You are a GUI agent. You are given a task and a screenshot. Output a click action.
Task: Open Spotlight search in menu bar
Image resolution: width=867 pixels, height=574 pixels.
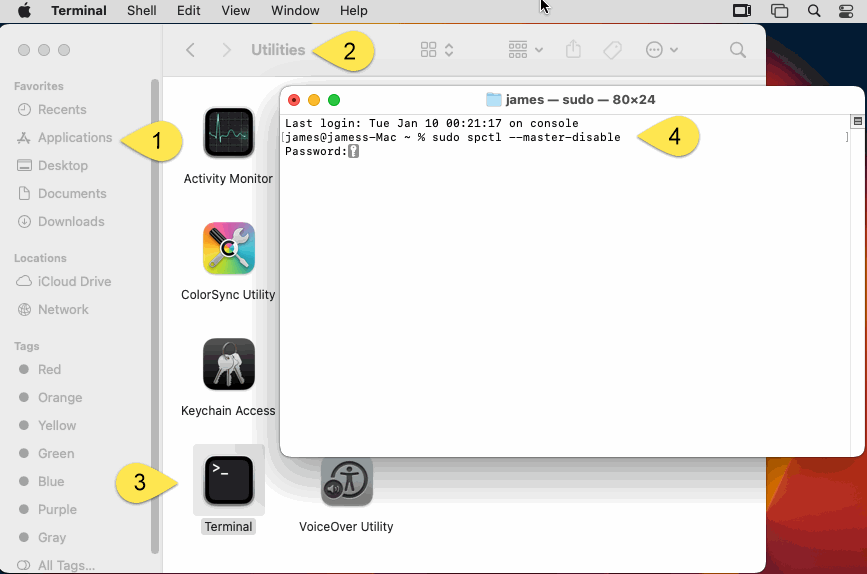(x=813, y=11)
